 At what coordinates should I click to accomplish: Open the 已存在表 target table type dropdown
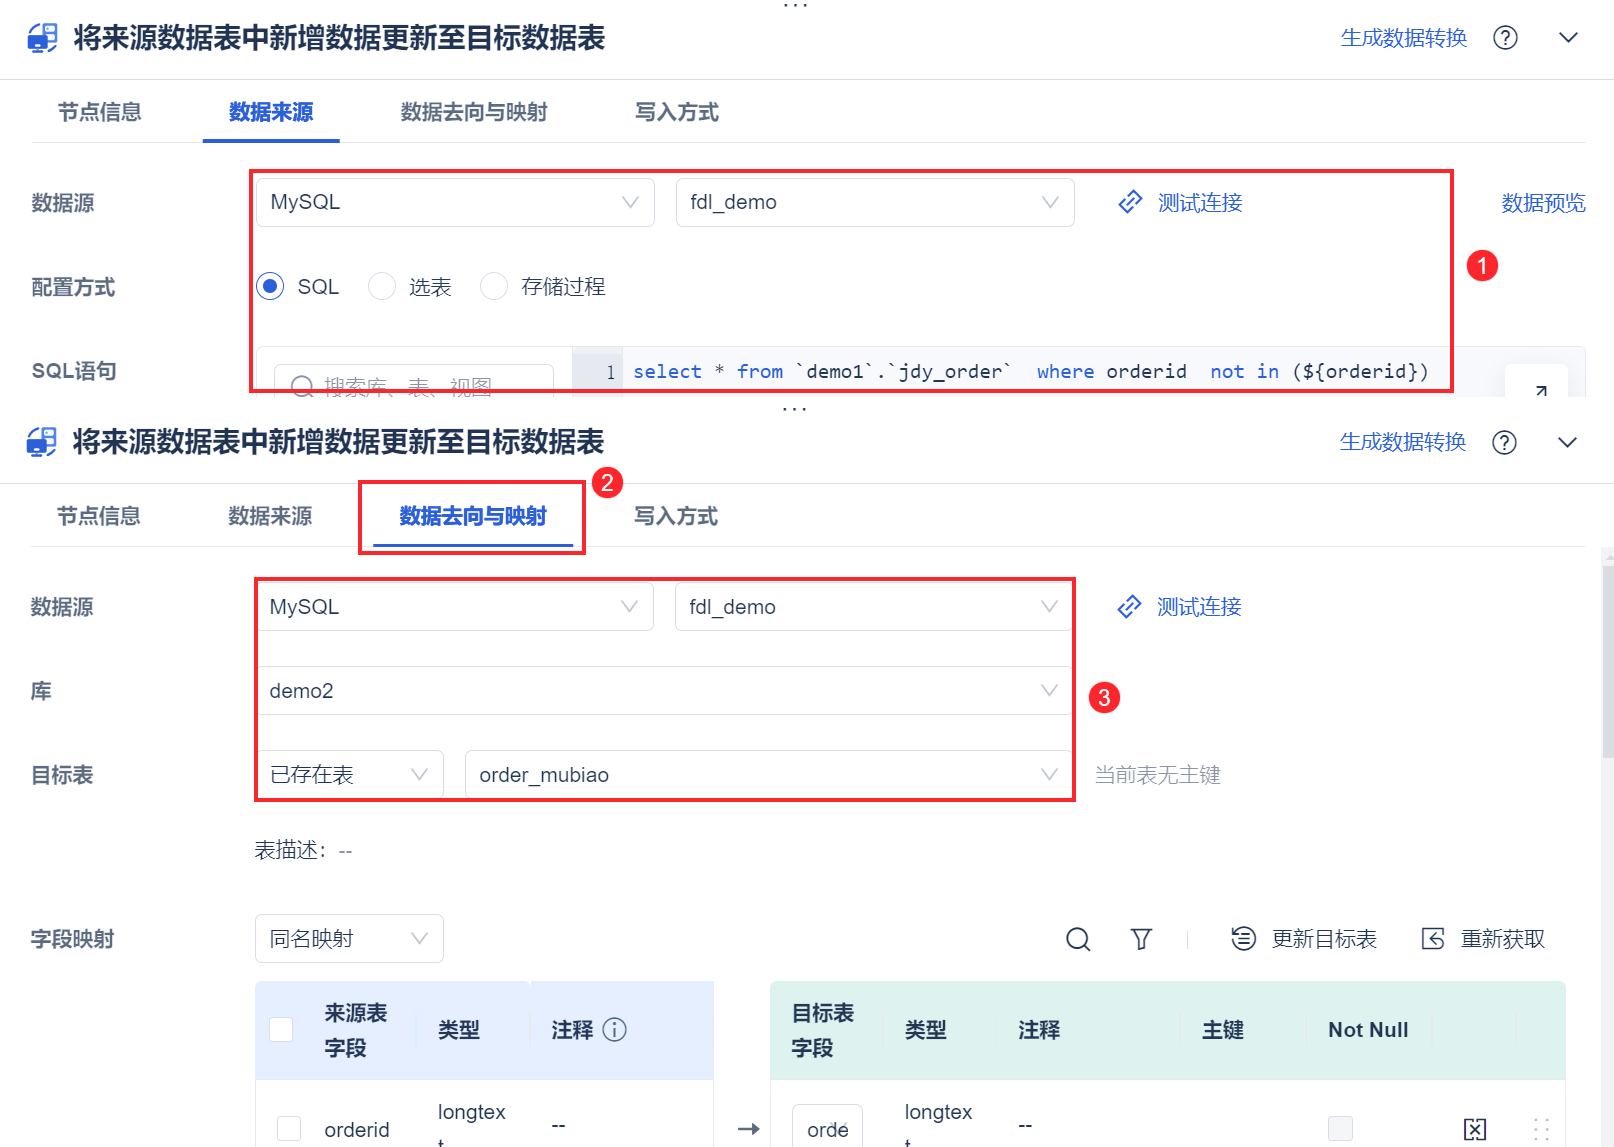pyautogui.click(x=349, y=774)
